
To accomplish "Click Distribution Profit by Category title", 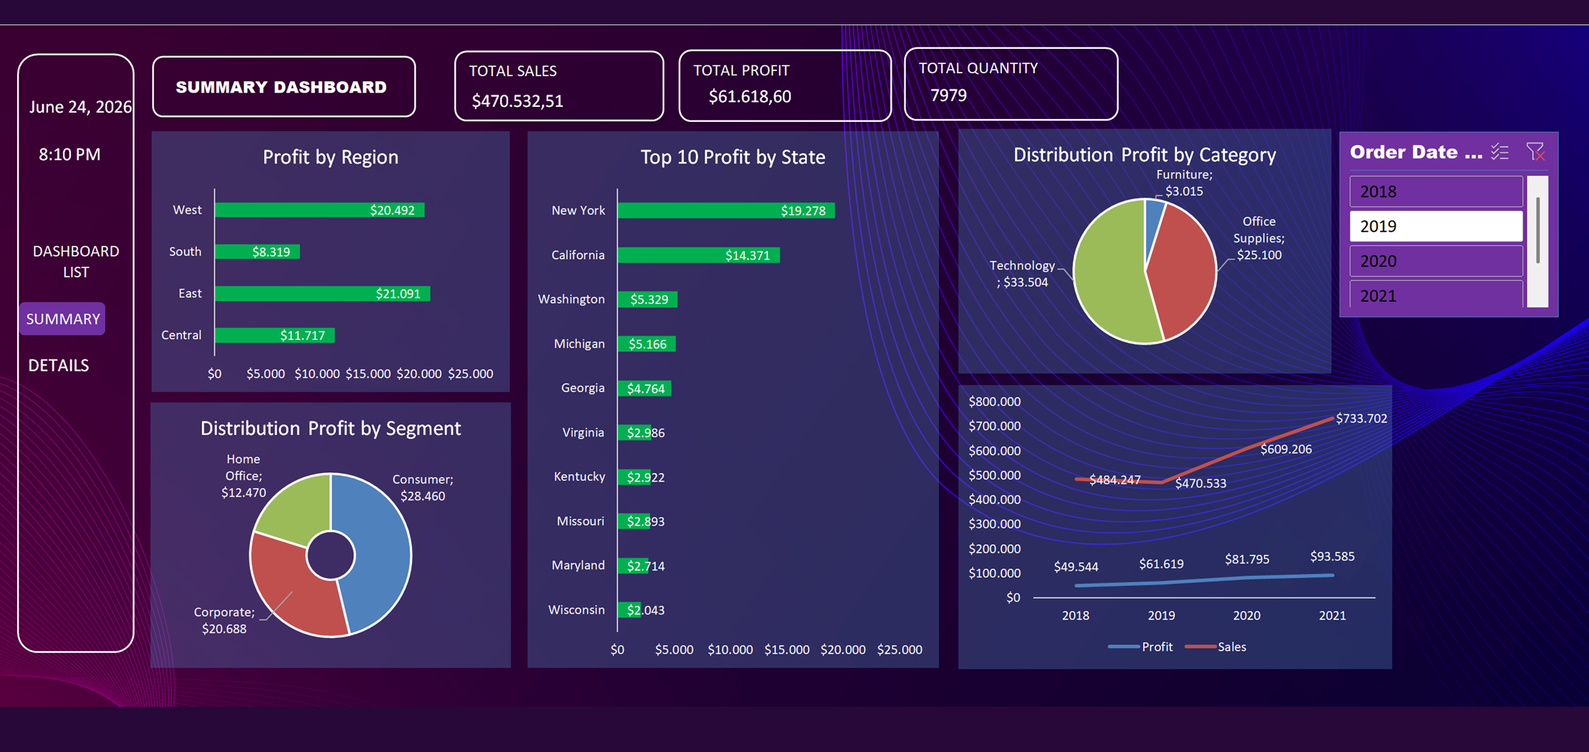I will pos(1145,155).
